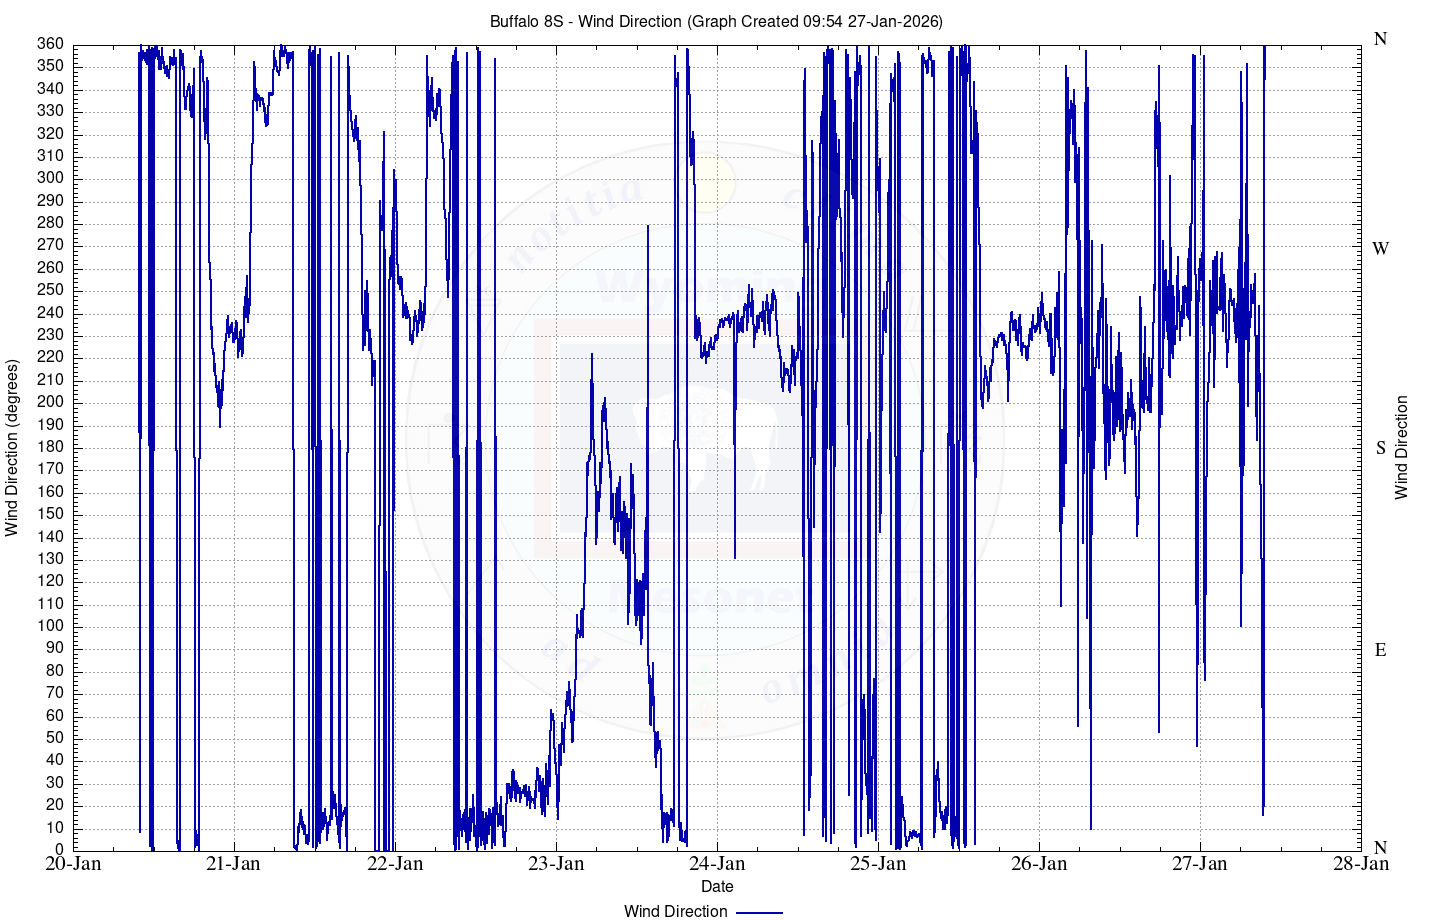The height and width of the screenshot is (920, 1440).
Task: Select the 20-Jan date label
Action: click(73, 864)
